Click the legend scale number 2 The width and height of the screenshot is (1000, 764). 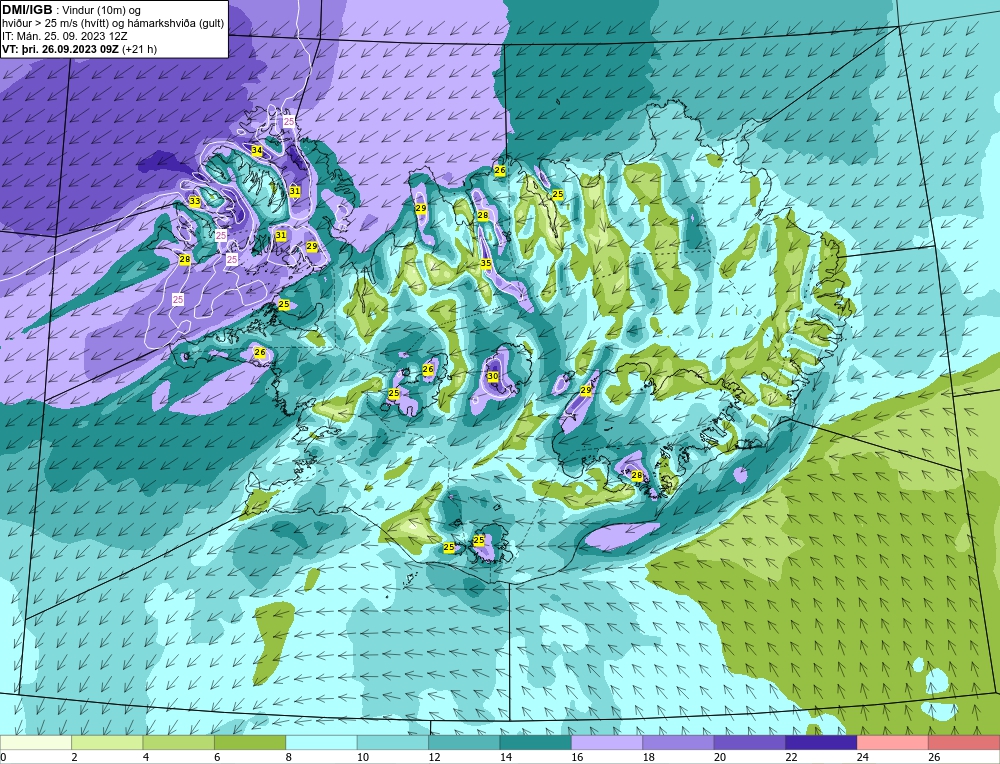(x=75, y=757)
